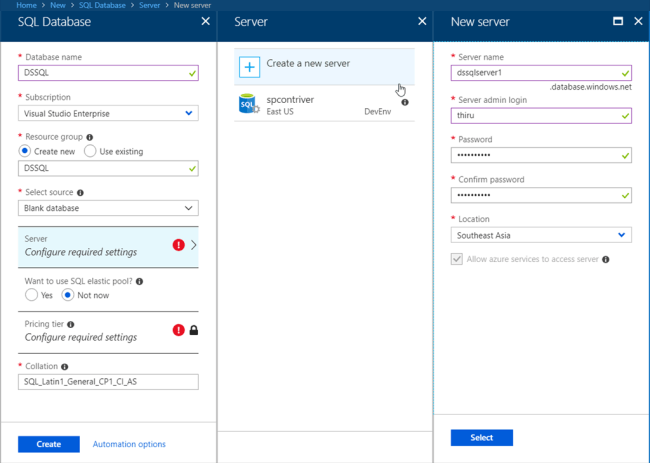Go to New in the breadcrumb

click(x=58, y=5)
